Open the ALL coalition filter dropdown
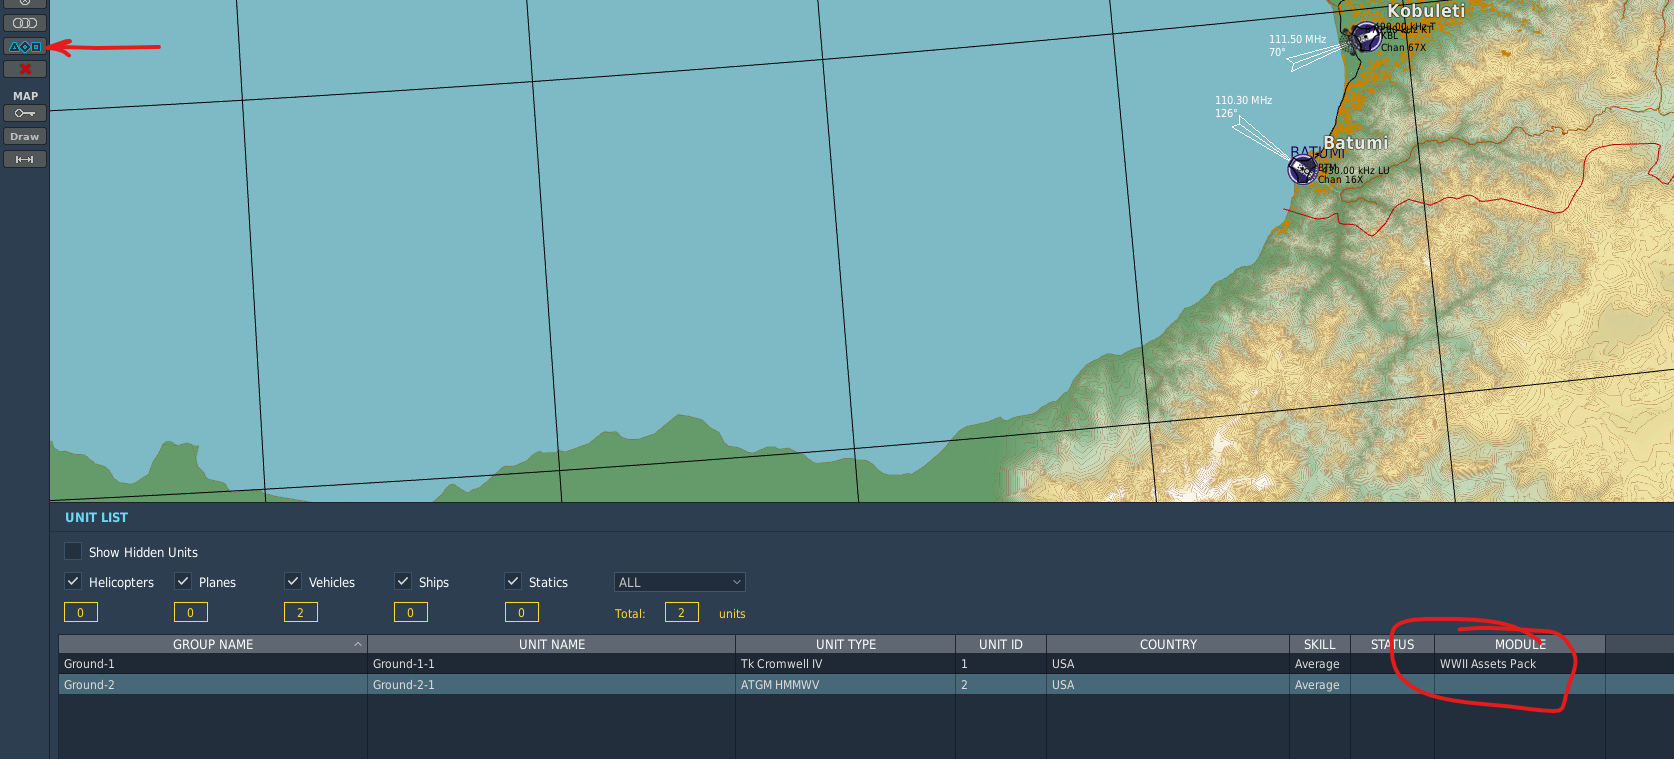Image resolution: width=1674 pixels, height=759 pixels. pyautogui.click(x=679, y=582)
